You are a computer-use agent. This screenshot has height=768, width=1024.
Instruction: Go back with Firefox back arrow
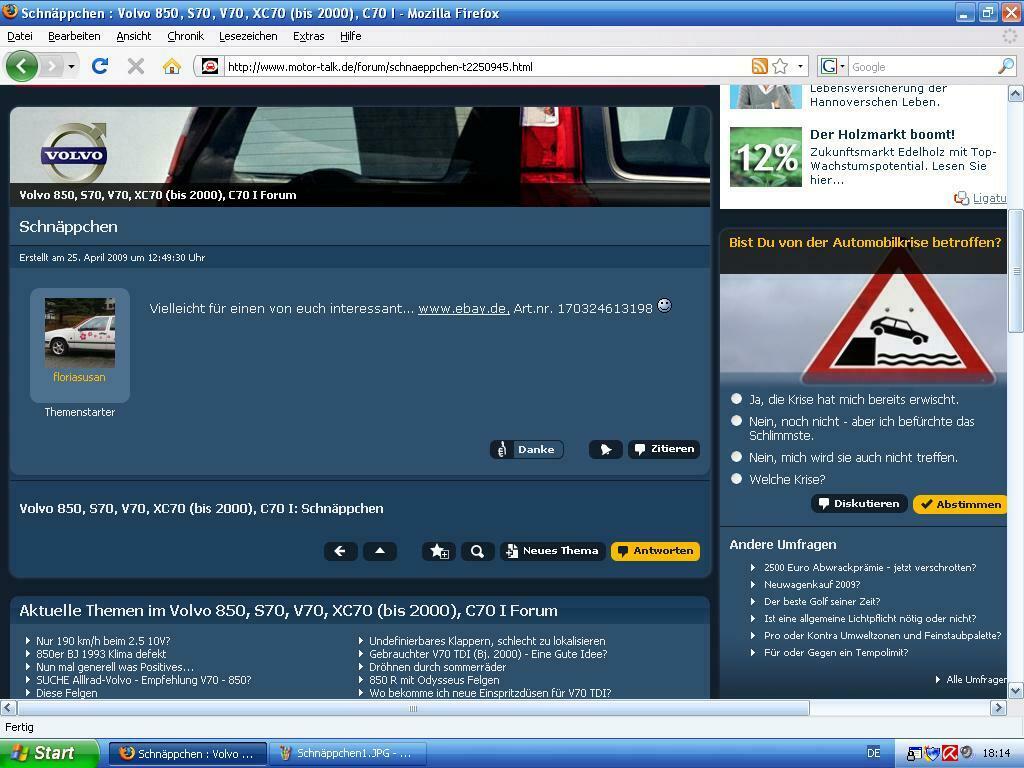[21, 66]
